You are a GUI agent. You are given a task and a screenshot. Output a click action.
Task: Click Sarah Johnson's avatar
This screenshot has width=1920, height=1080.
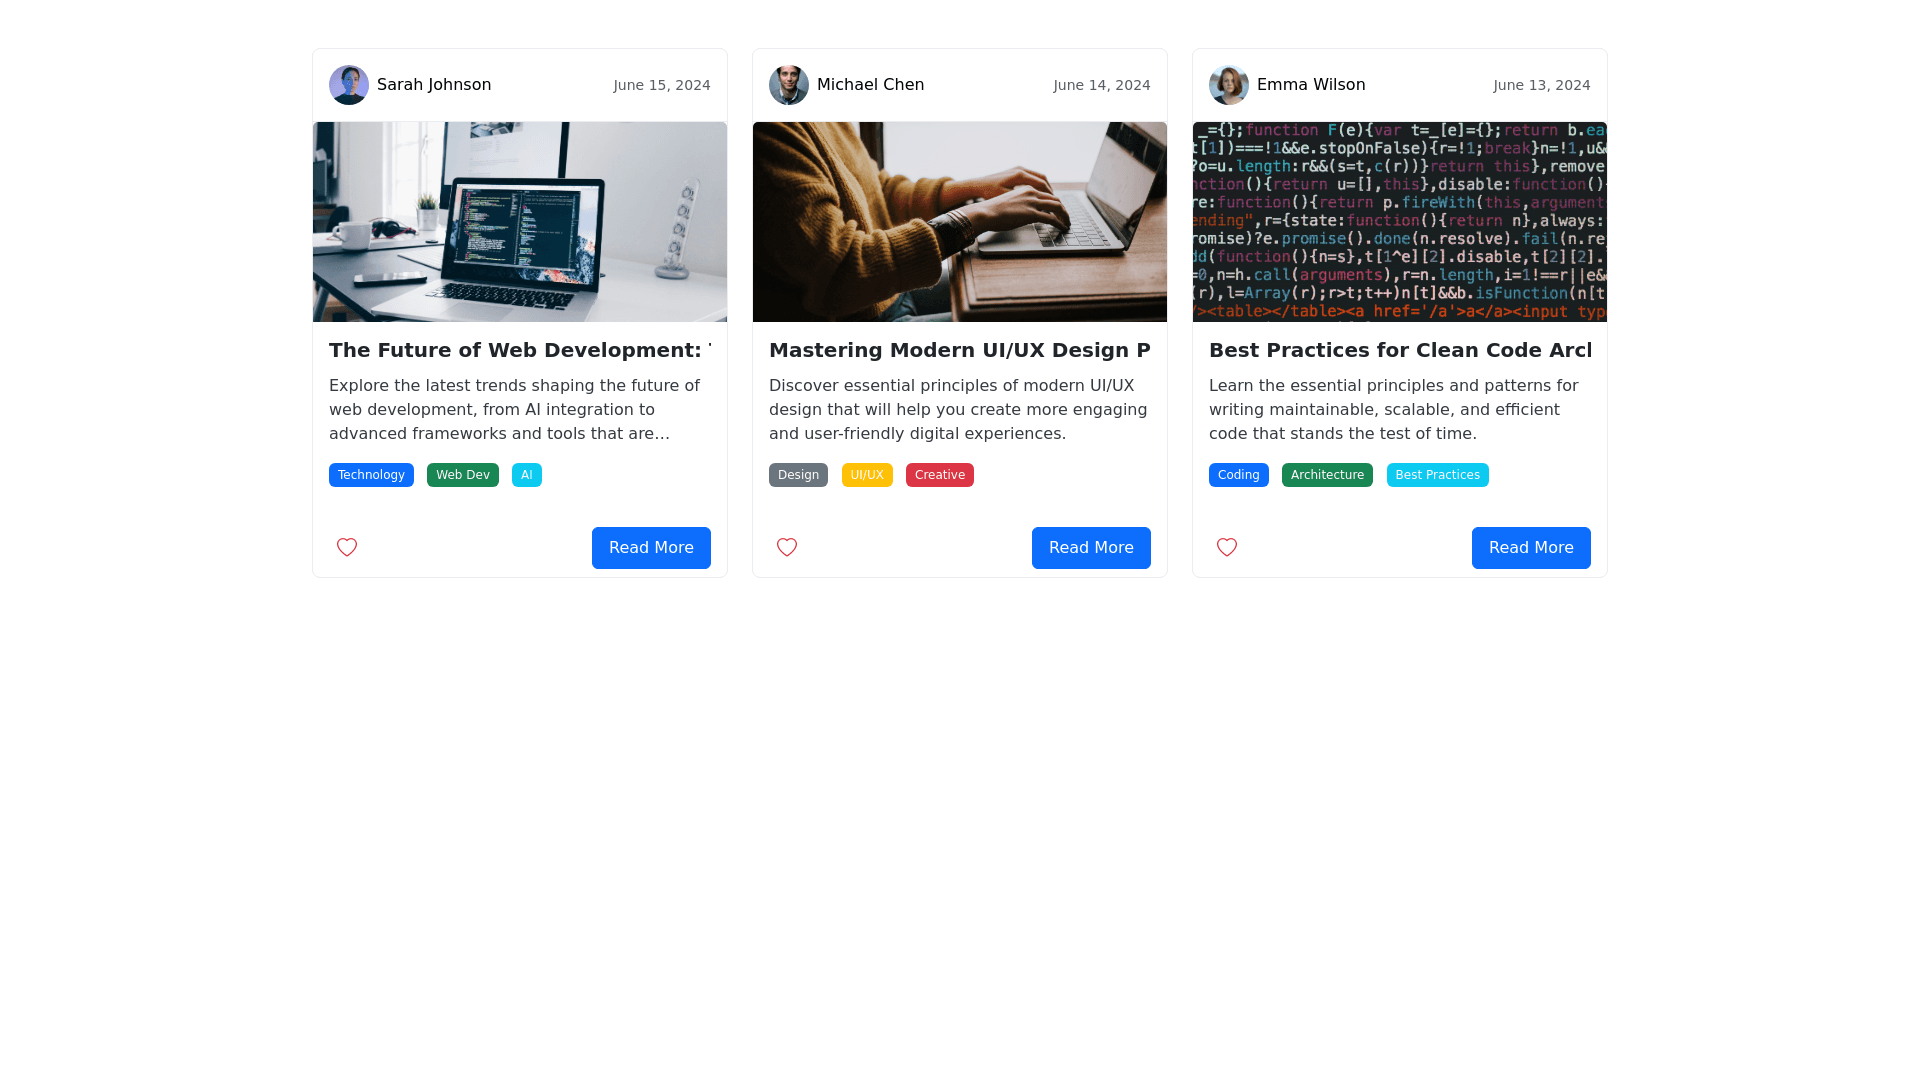point(349,85)
